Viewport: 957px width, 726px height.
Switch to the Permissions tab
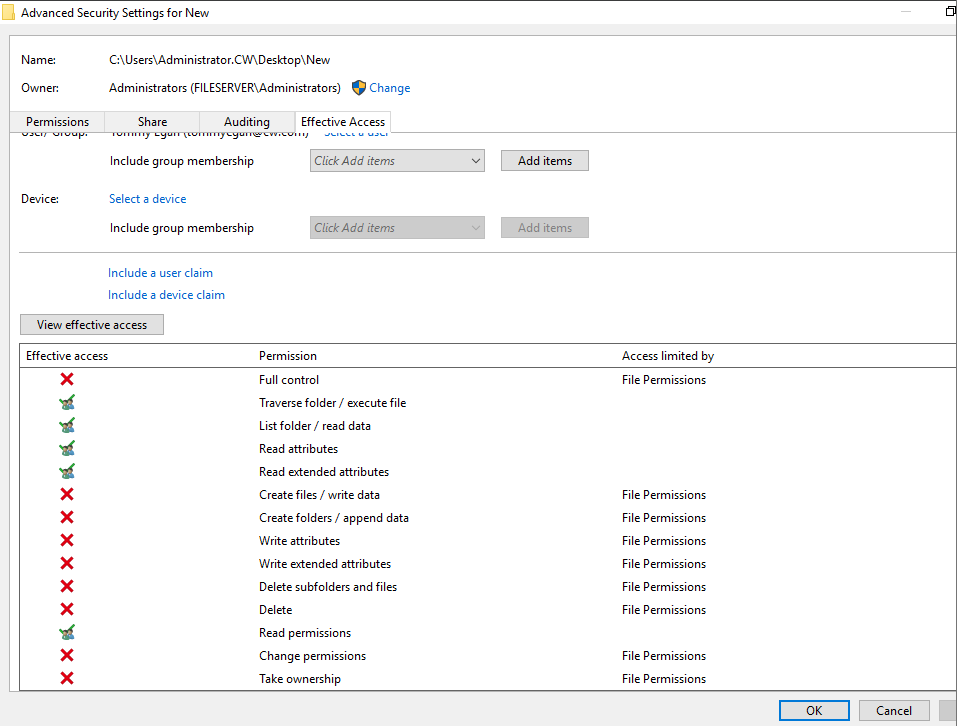point(57,122)
